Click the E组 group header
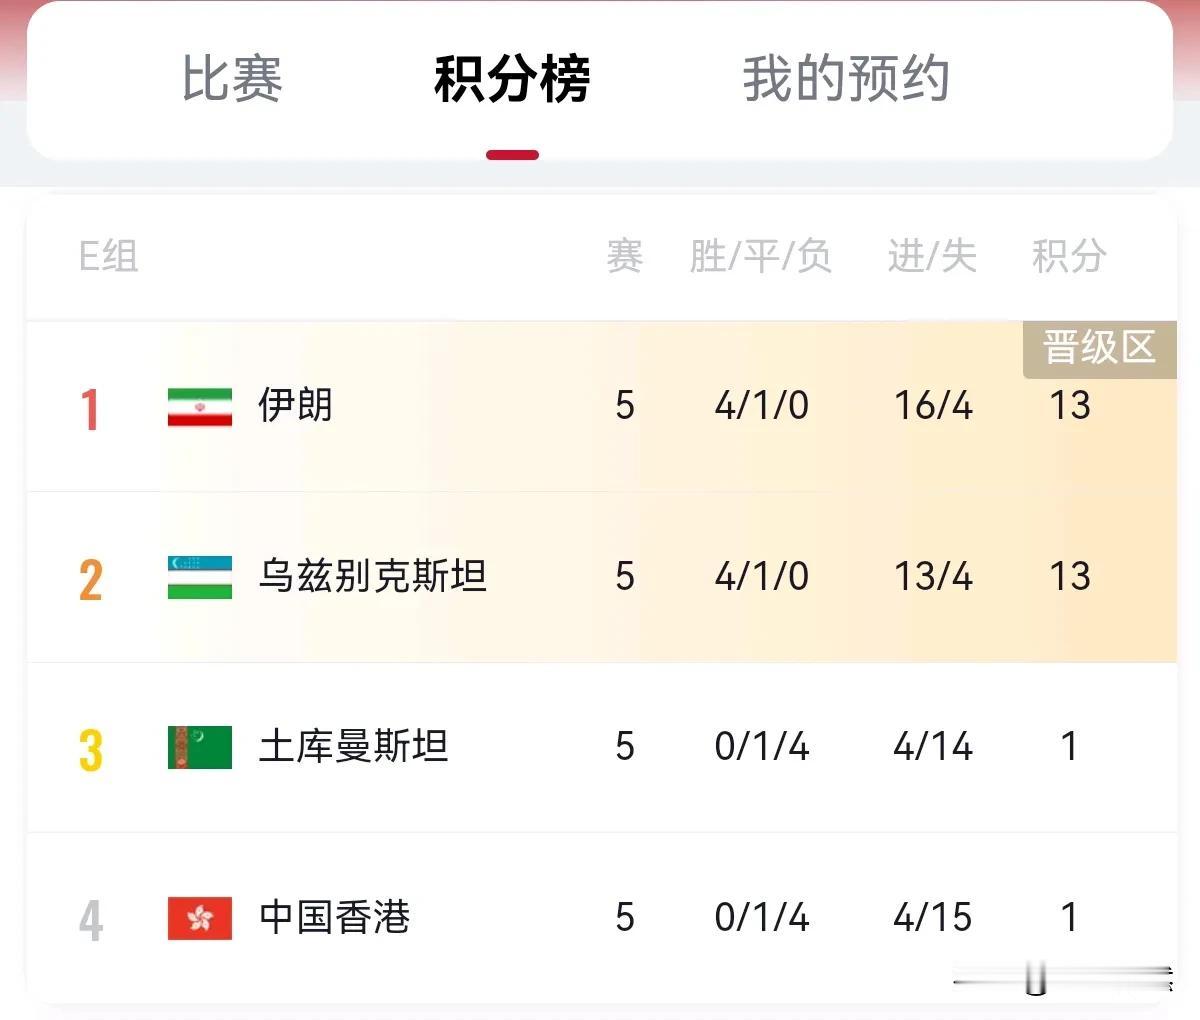The height and width of the screenshot is (1020, 1200). click(x=108, y=257)
